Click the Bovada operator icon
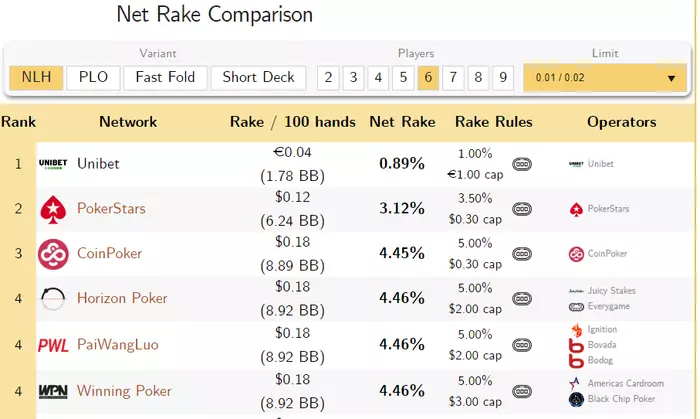Image resolution: width=700 pixels, height=419 pixels. [x=576, y=345]
